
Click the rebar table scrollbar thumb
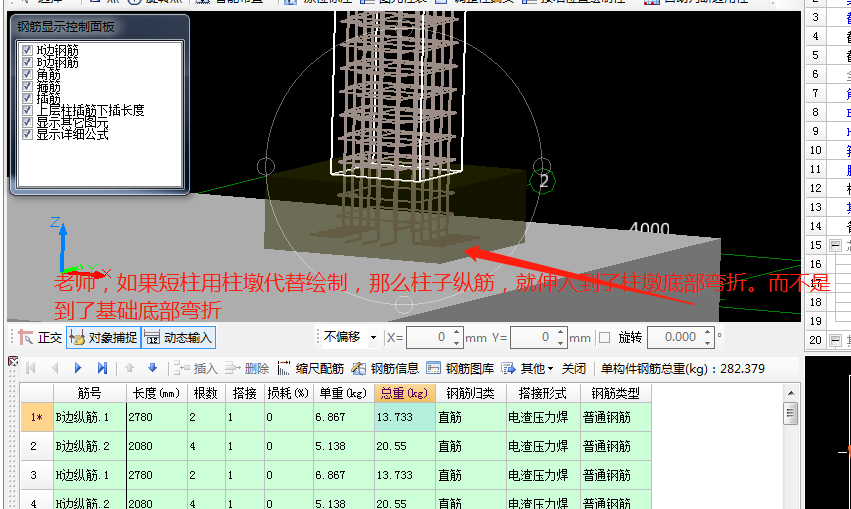click(791, 414)
